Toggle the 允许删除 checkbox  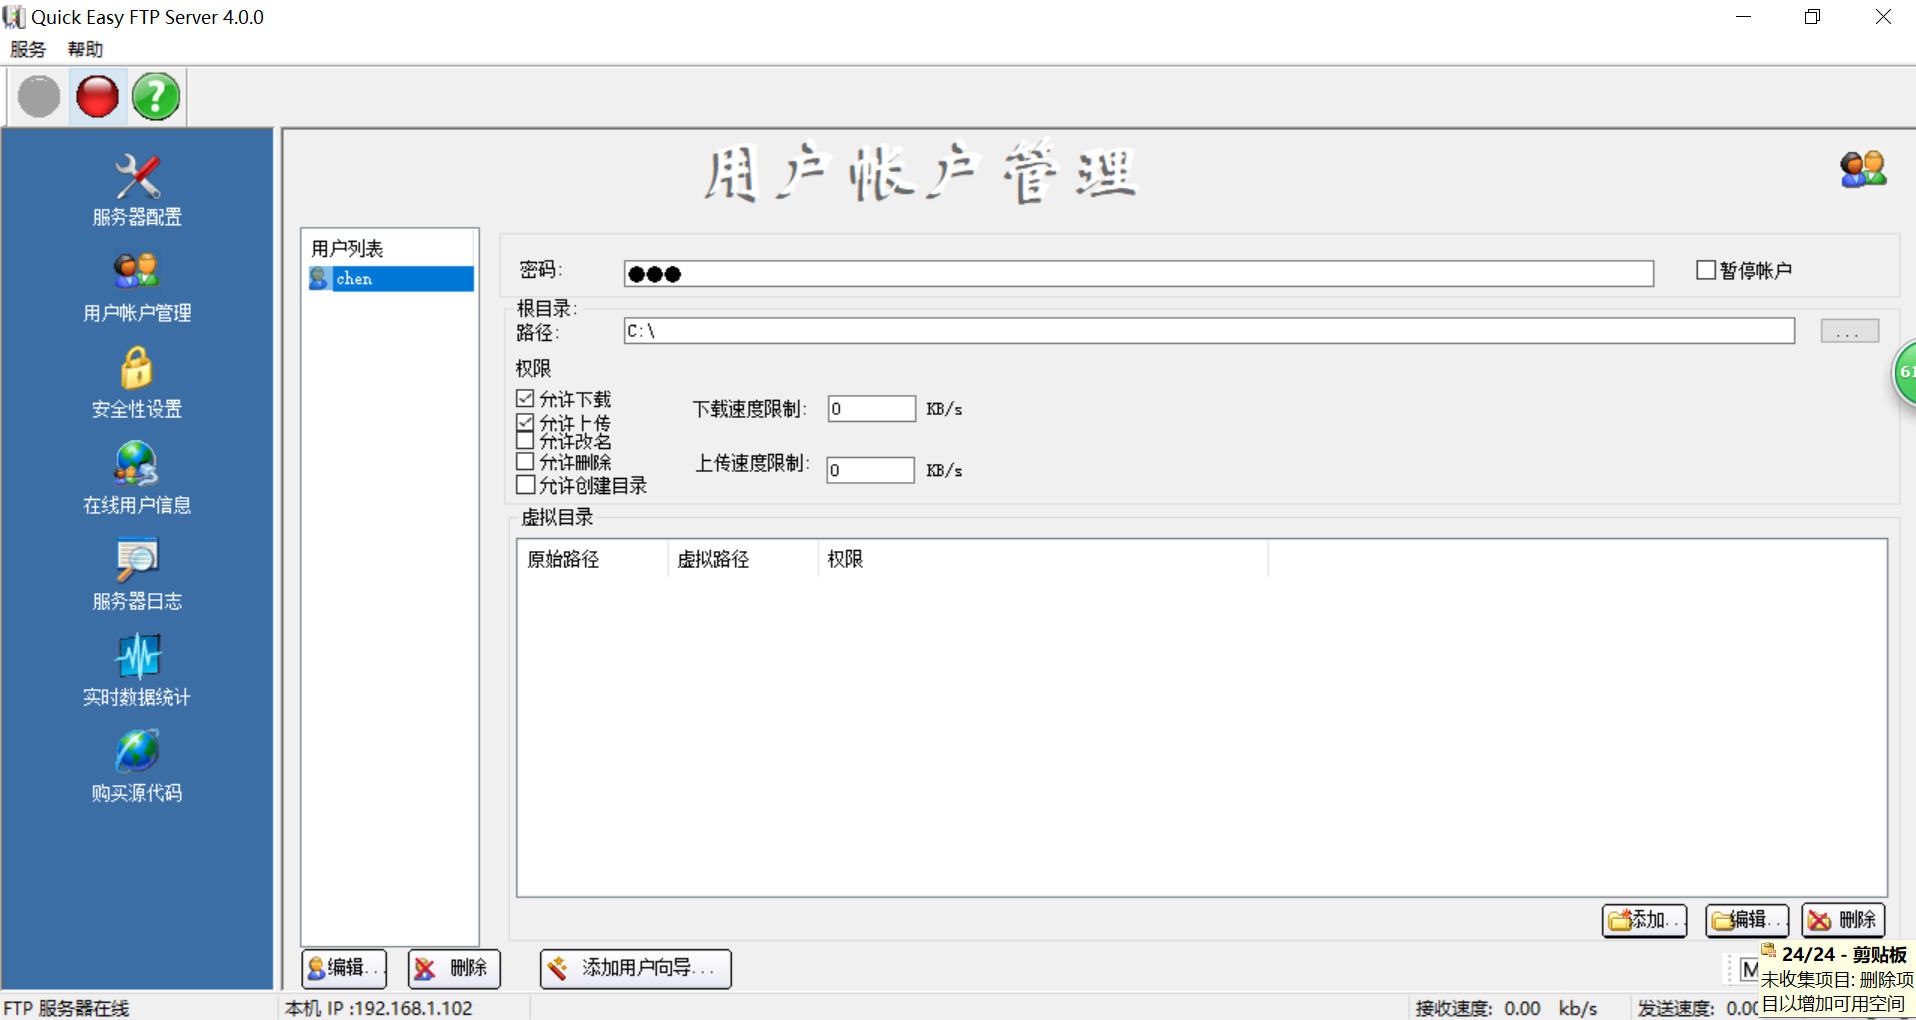pyautogui.click(x=525, y=461)
